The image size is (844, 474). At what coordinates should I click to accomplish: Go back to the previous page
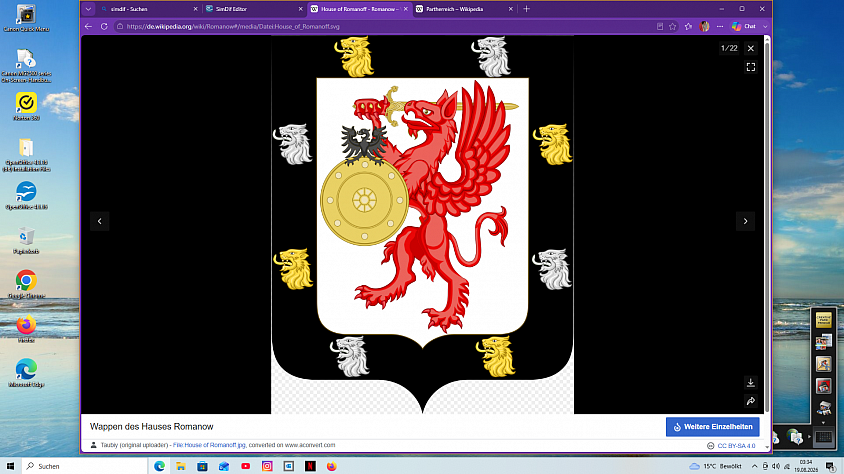pyautogui.click(x=89, y=26)
